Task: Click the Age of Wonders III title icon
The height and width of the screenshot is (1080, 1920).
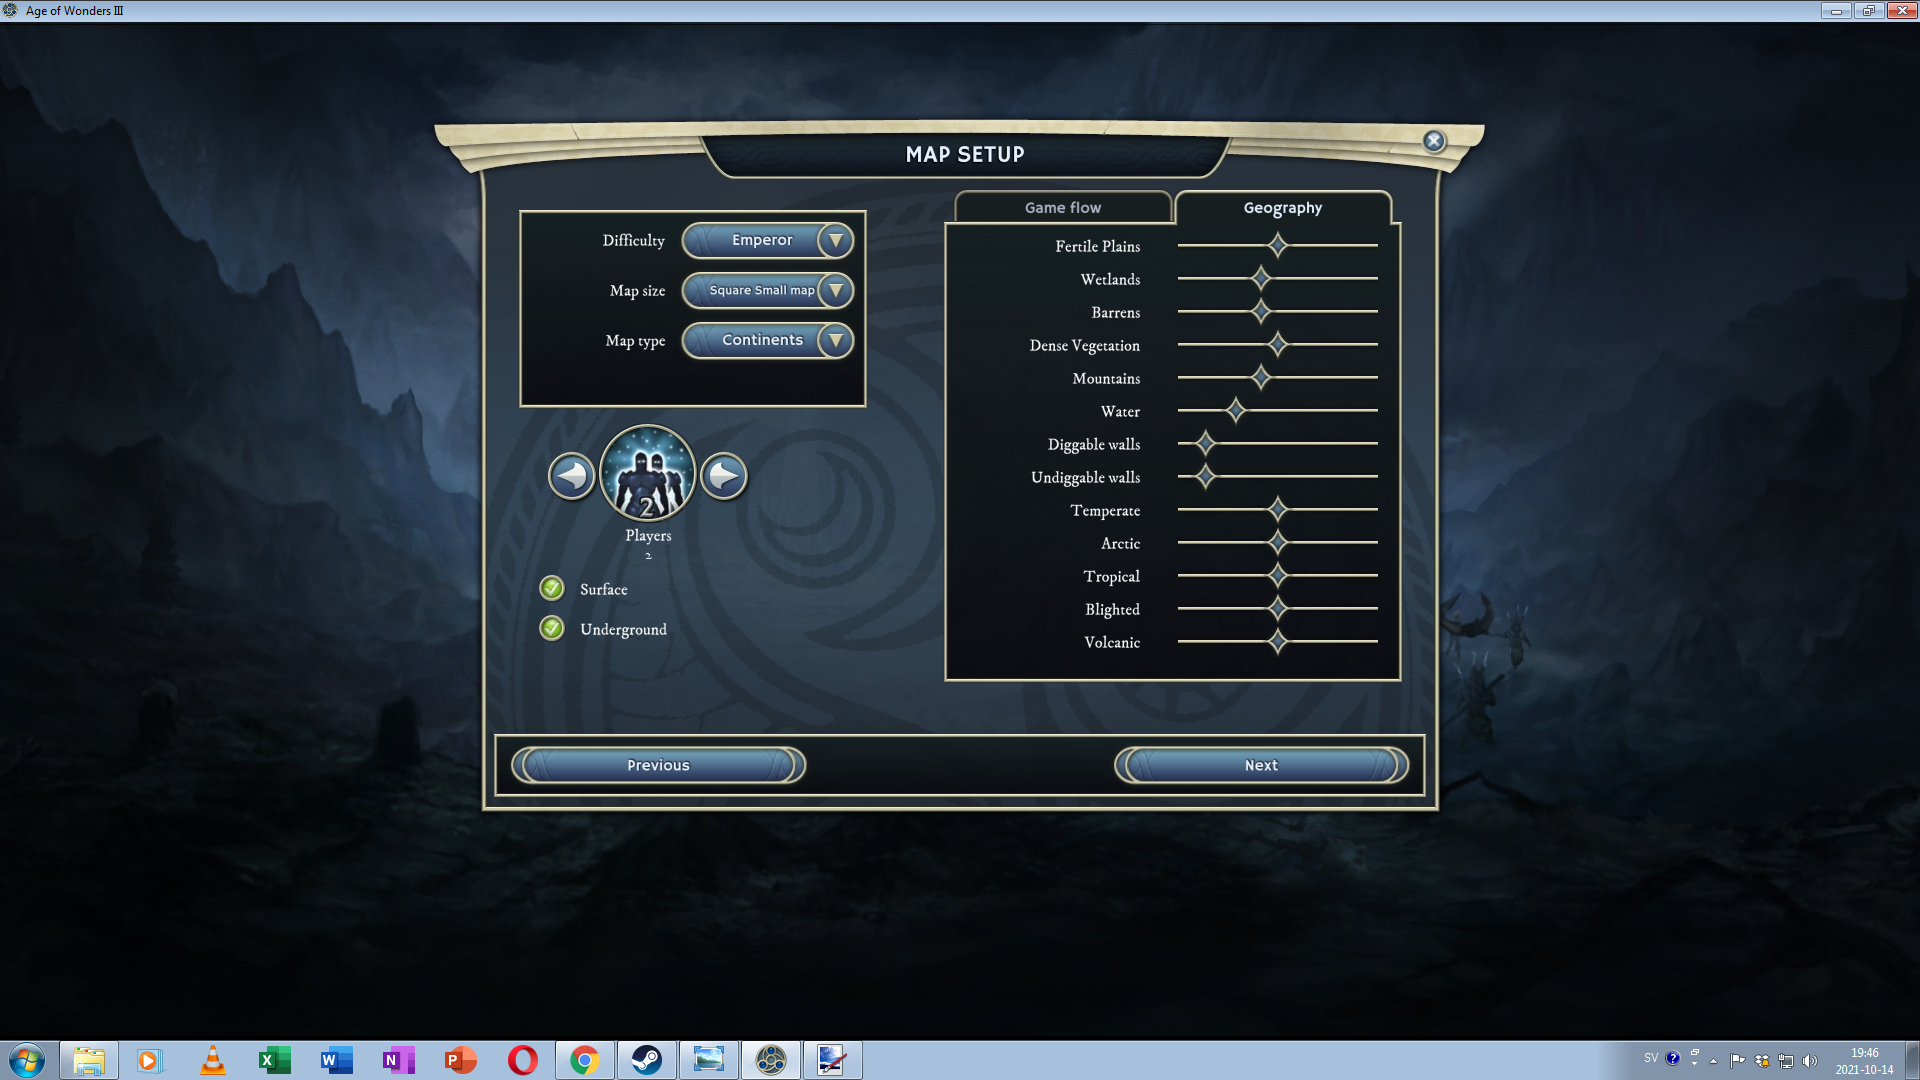Action: click(10, 10)
